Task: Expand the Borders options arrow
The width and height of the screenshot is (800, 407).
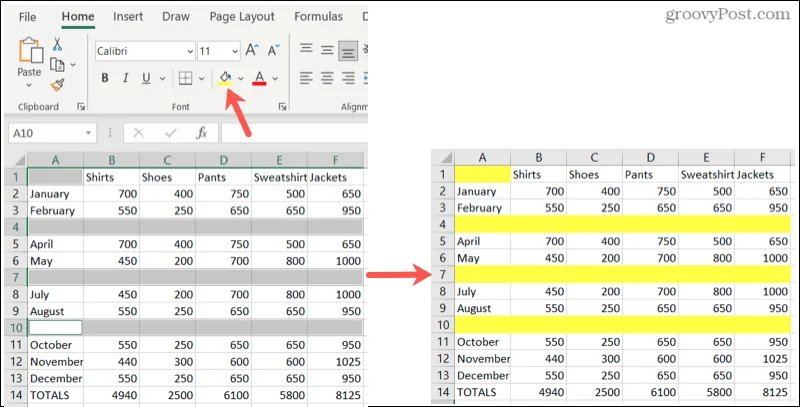Action: 202,79
